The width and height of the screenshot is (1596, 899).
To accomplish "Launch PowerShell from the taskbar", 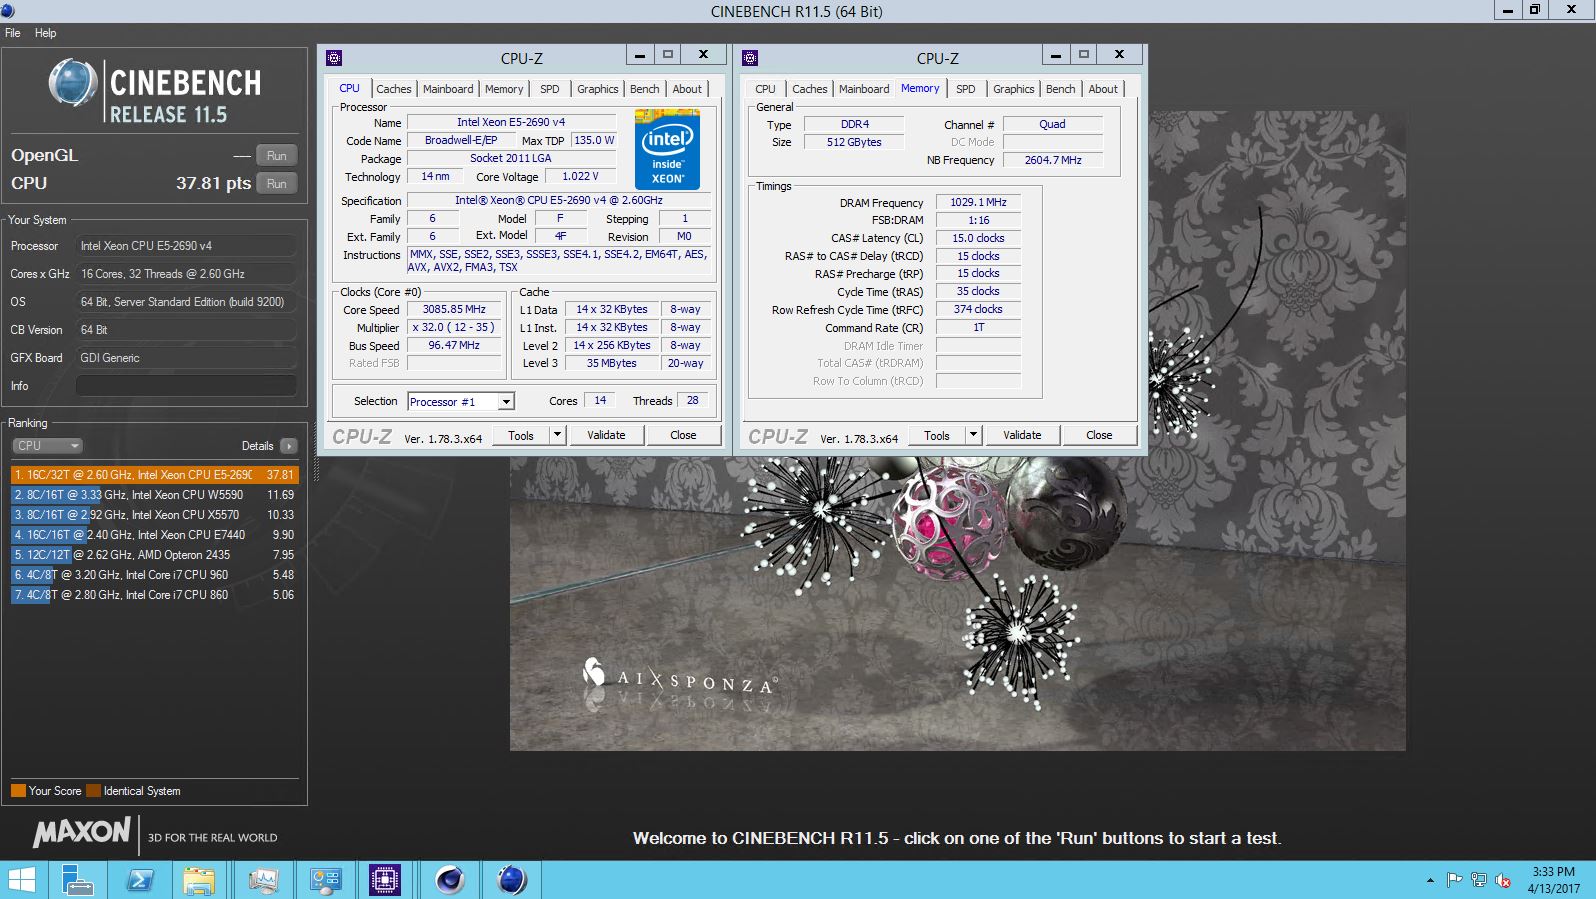I will [139, 880].
